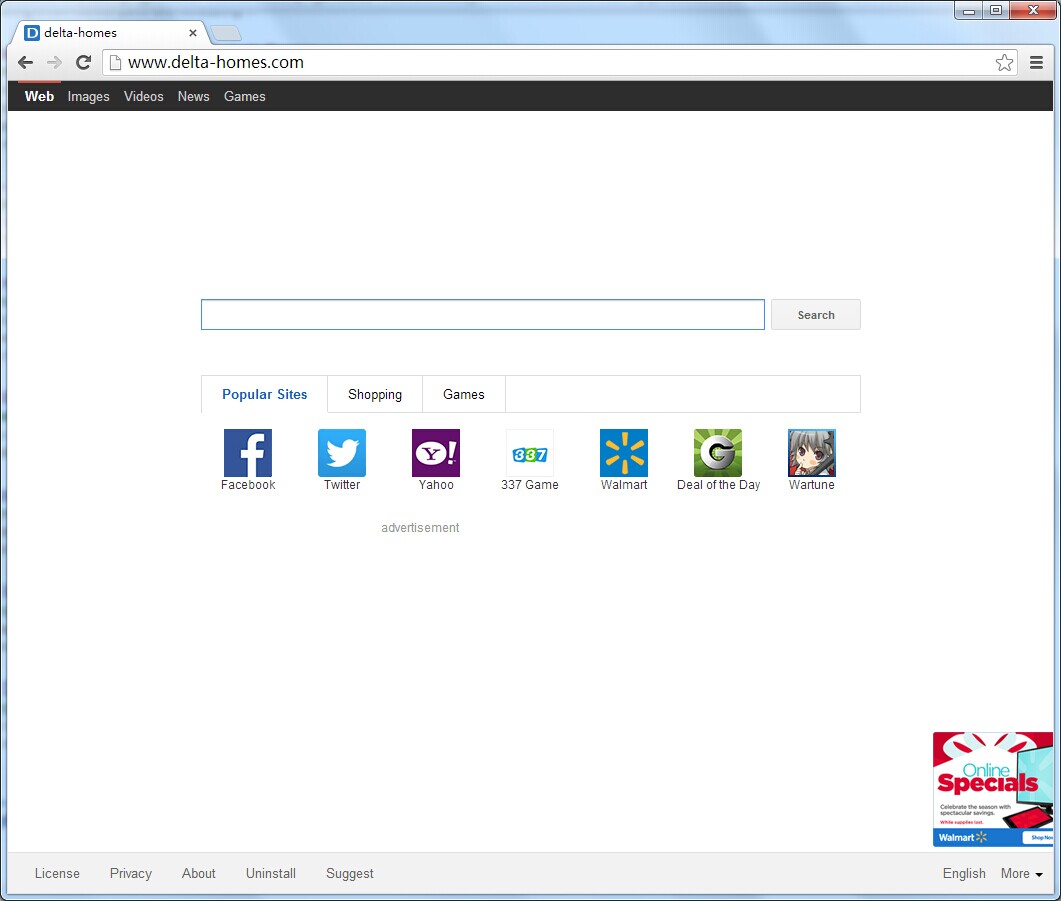Reload the page with the refresh icon
The height and width of the screenshot is (901, 1061).
[x=83, y=63]
